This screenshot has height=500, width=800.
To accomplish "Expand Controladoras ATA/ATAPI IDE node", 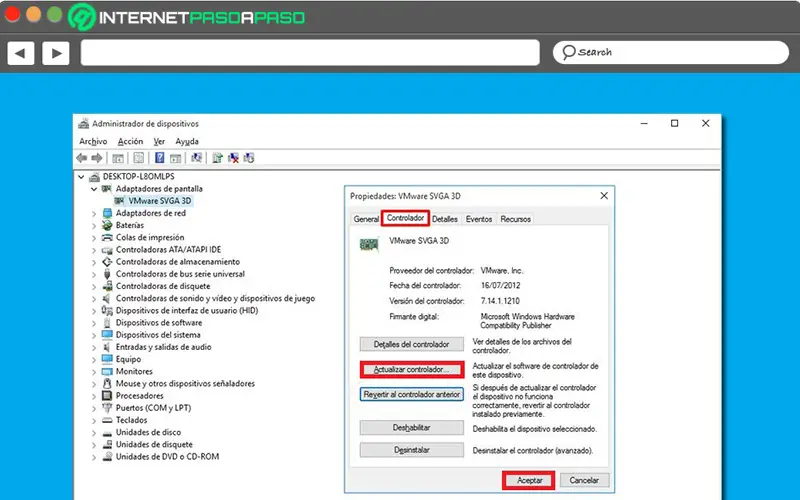I will [x=94, y=250].
